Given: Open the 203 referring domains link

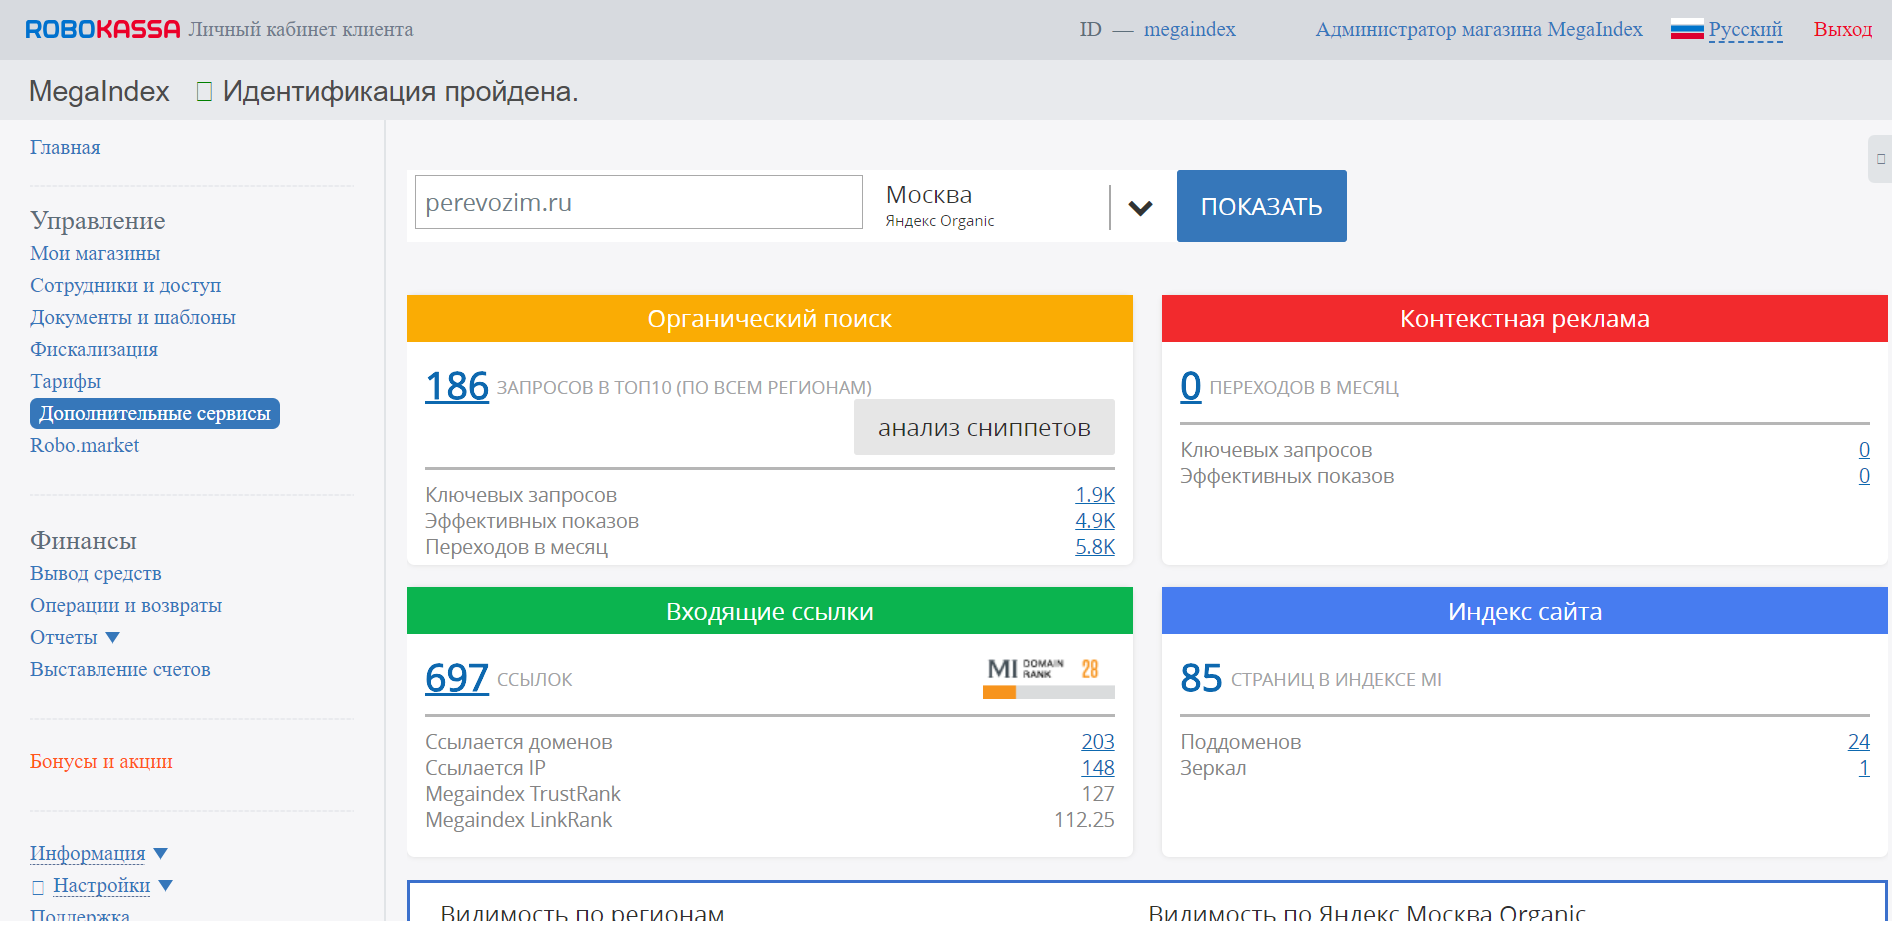Looking at the screenshot, I should point(1098,742).
